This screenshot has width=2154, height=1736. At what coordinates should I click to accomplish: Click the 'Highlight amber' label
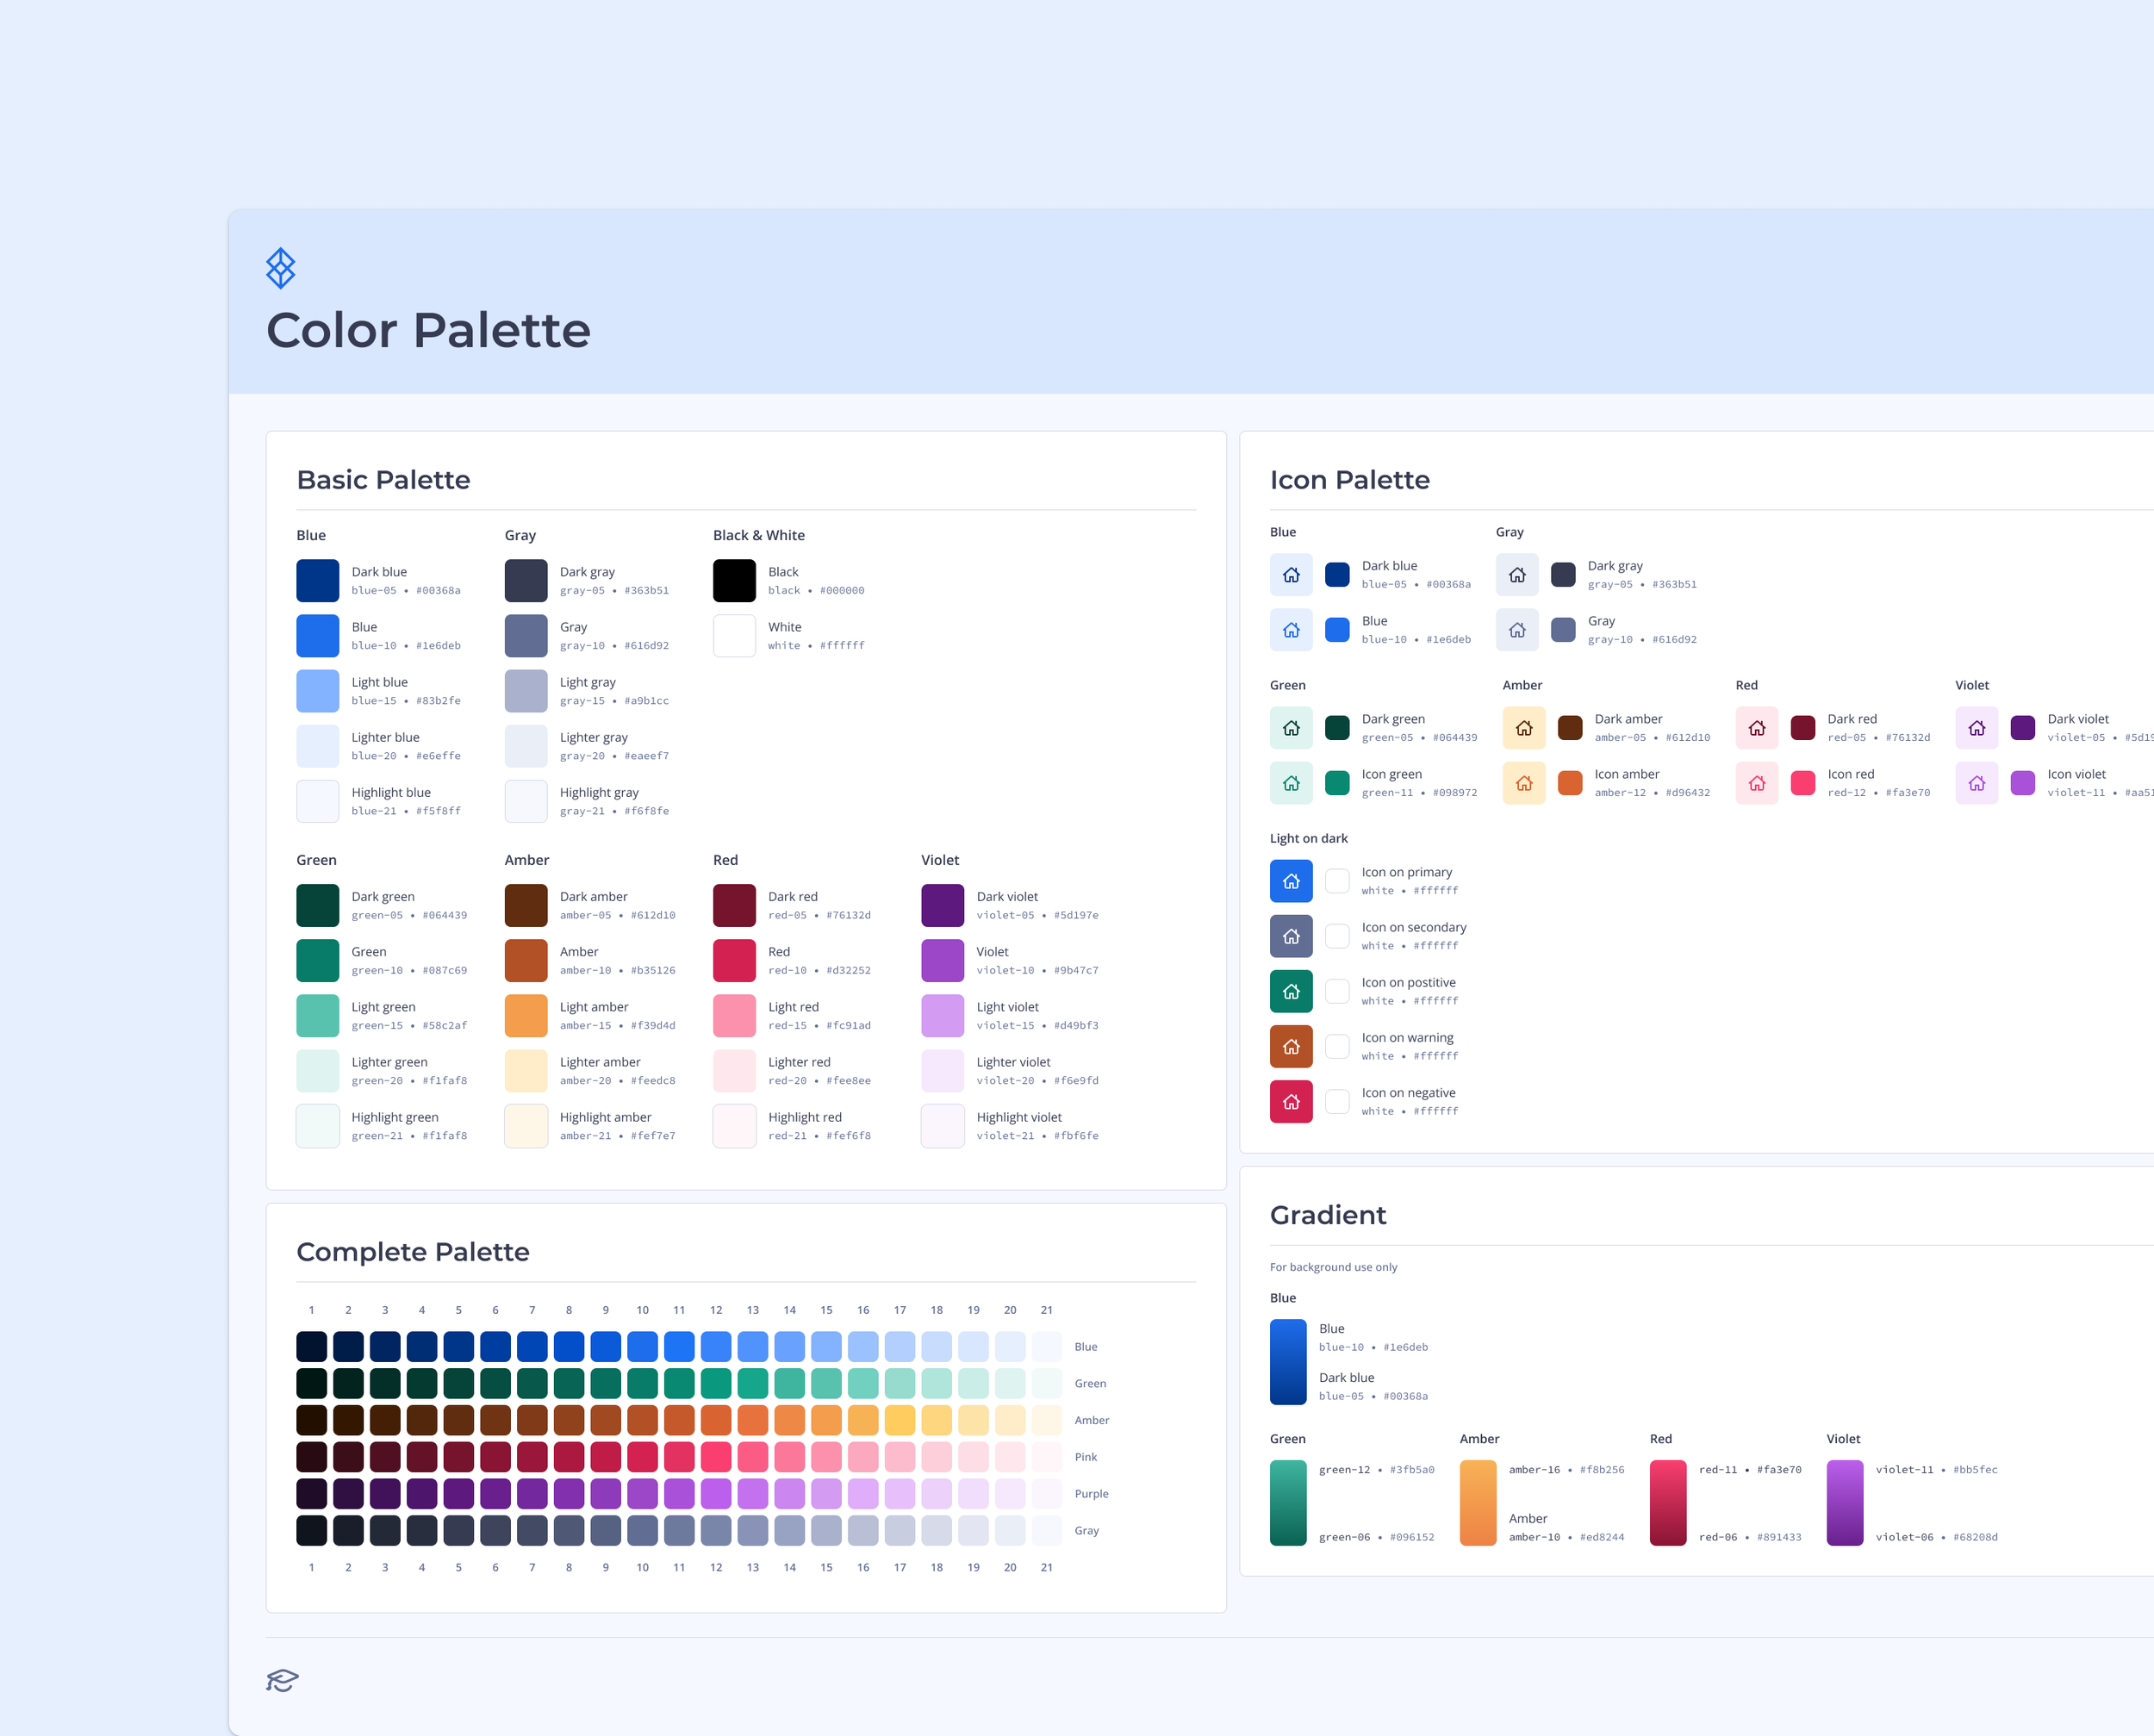605,1117
